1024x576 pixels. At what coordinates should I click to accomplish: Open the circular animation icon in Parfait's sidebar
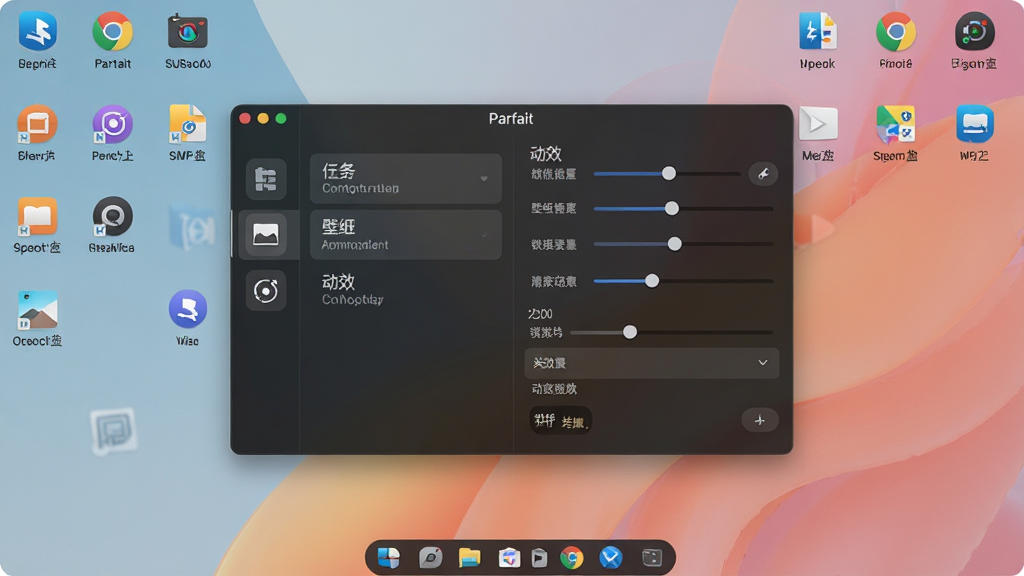pos(266,291)
